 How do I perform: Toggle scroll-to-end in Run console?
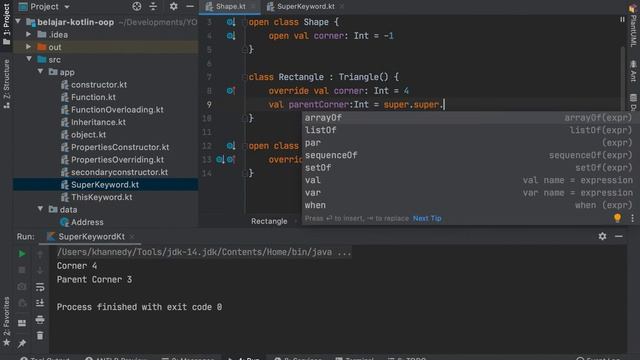point(40,303)
